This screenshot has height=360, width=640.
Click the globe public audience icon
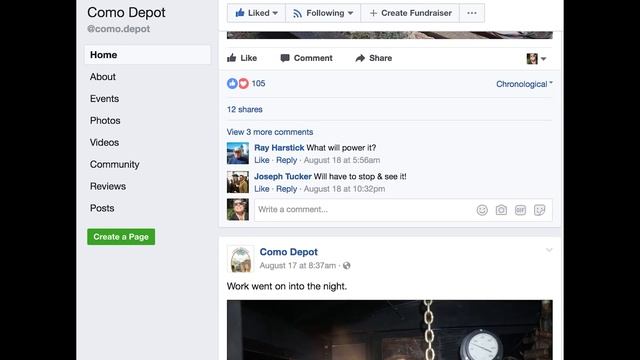(347, 266)
